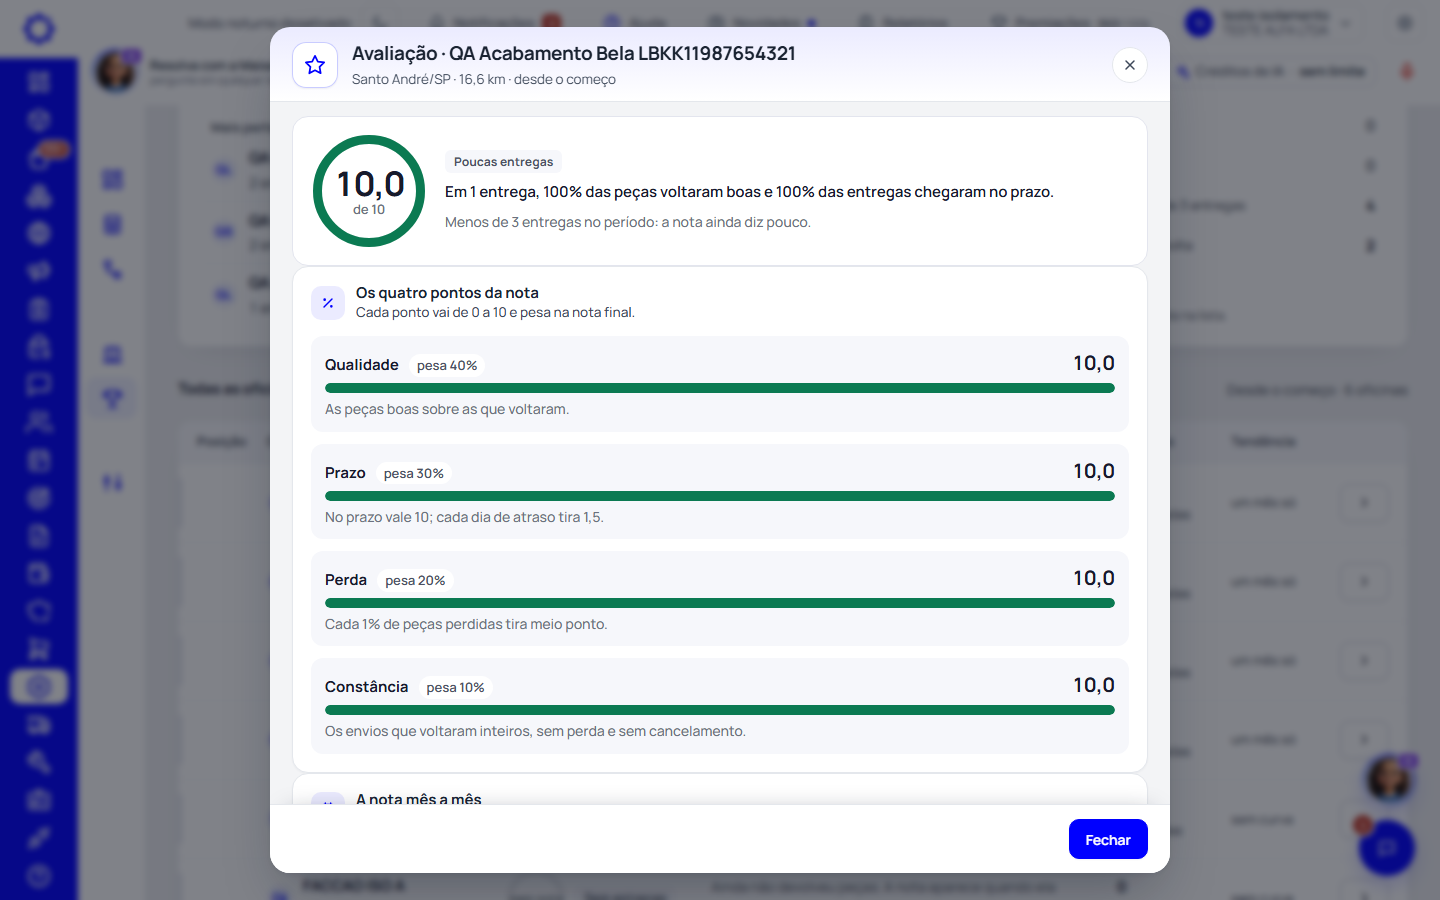The height and width of the screenshot is (900, 1440).
Task: Click the Fechar button
Action: 1108,839
